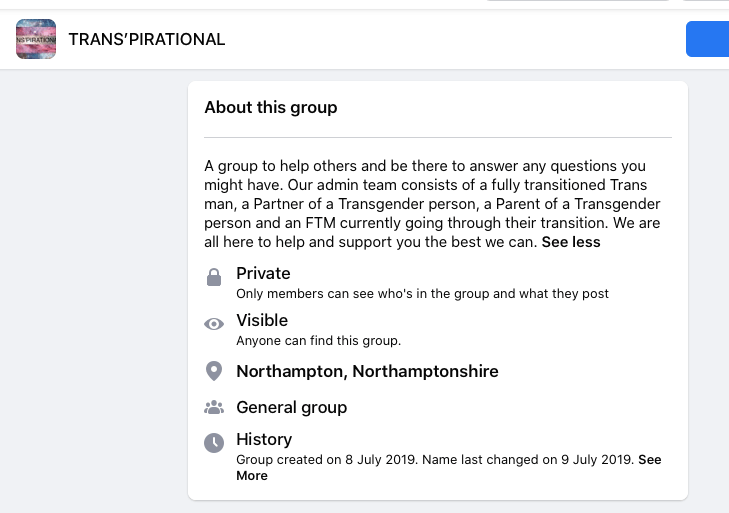
Task: Click the 'Only members can see' text
Action: click(x=422, y=294)
